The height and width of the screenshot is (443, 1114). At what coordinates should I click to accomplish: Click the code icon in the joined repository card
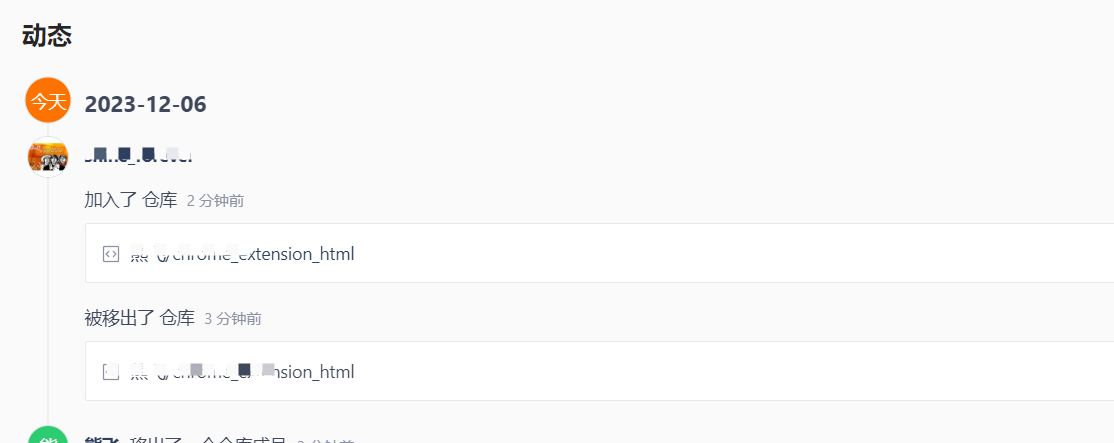pyautogui.click(x=111, y=253)
